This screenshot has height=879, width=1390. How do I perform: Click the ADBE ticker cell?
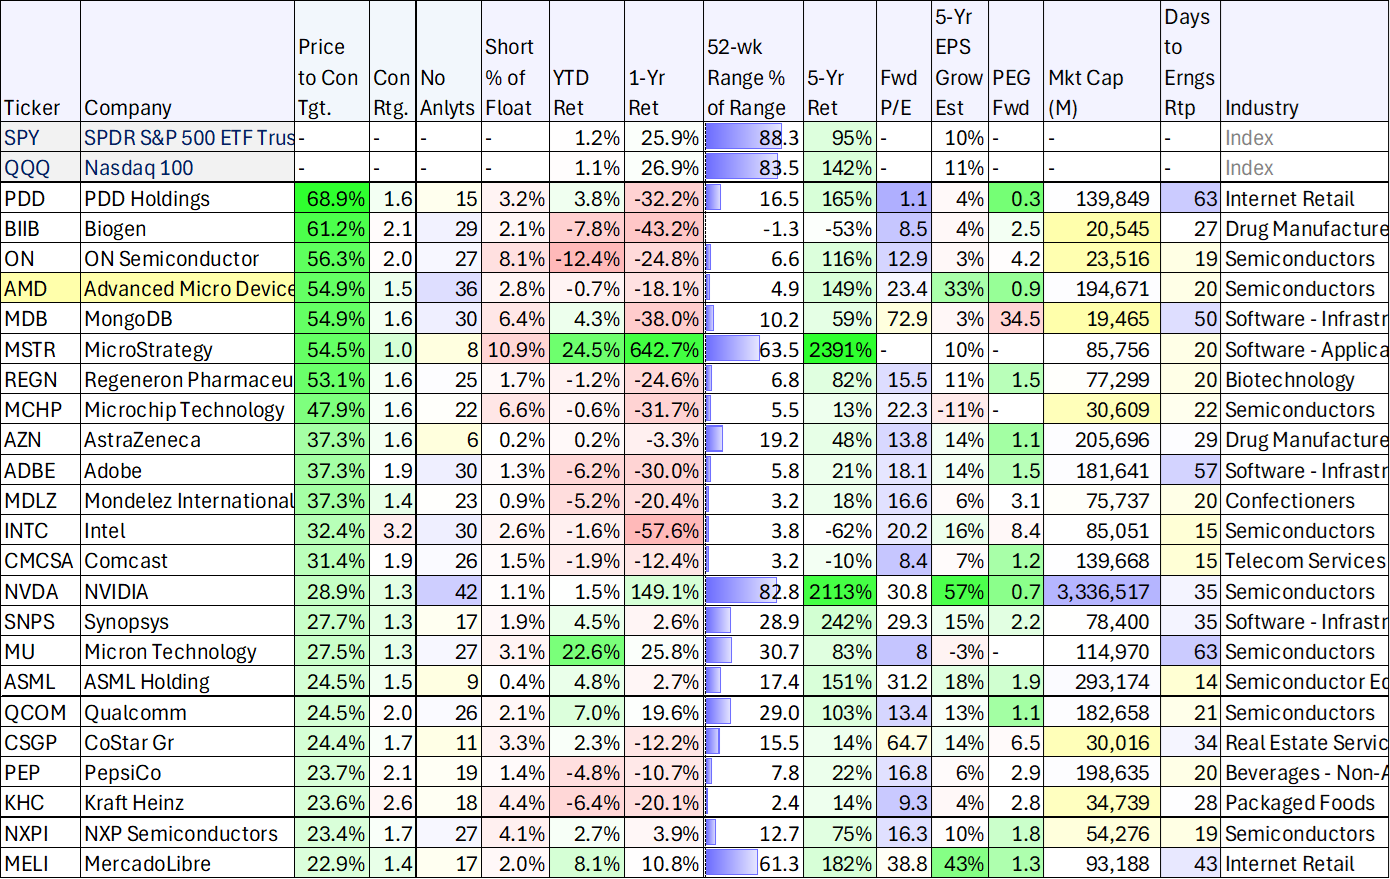pyautogui.click(x=41, y=470)
